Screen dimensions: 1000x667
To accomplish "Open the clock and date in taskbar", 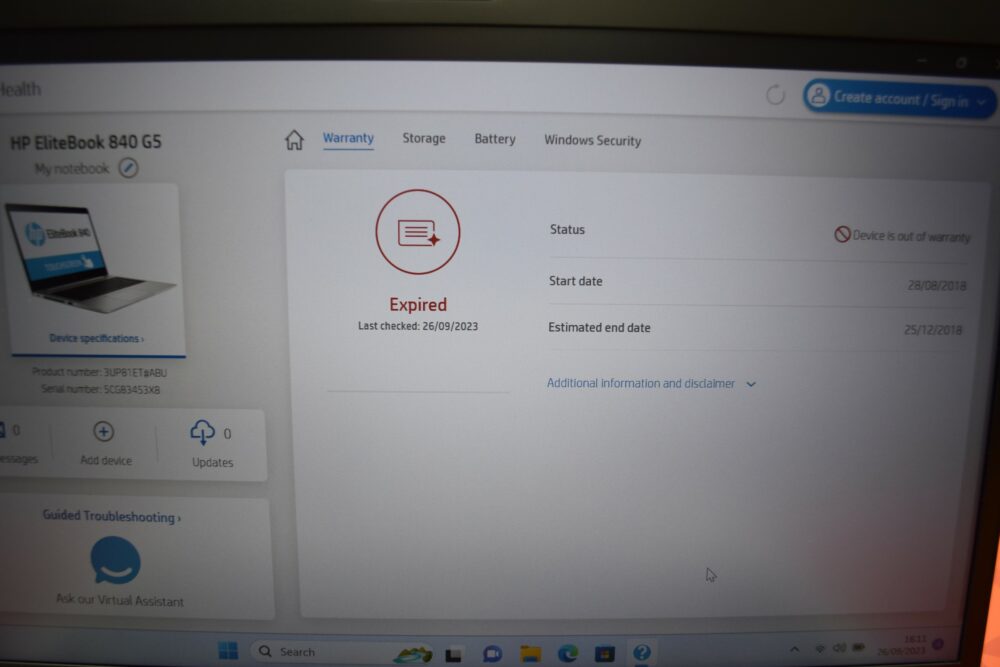I will click(x=902, y=645).
